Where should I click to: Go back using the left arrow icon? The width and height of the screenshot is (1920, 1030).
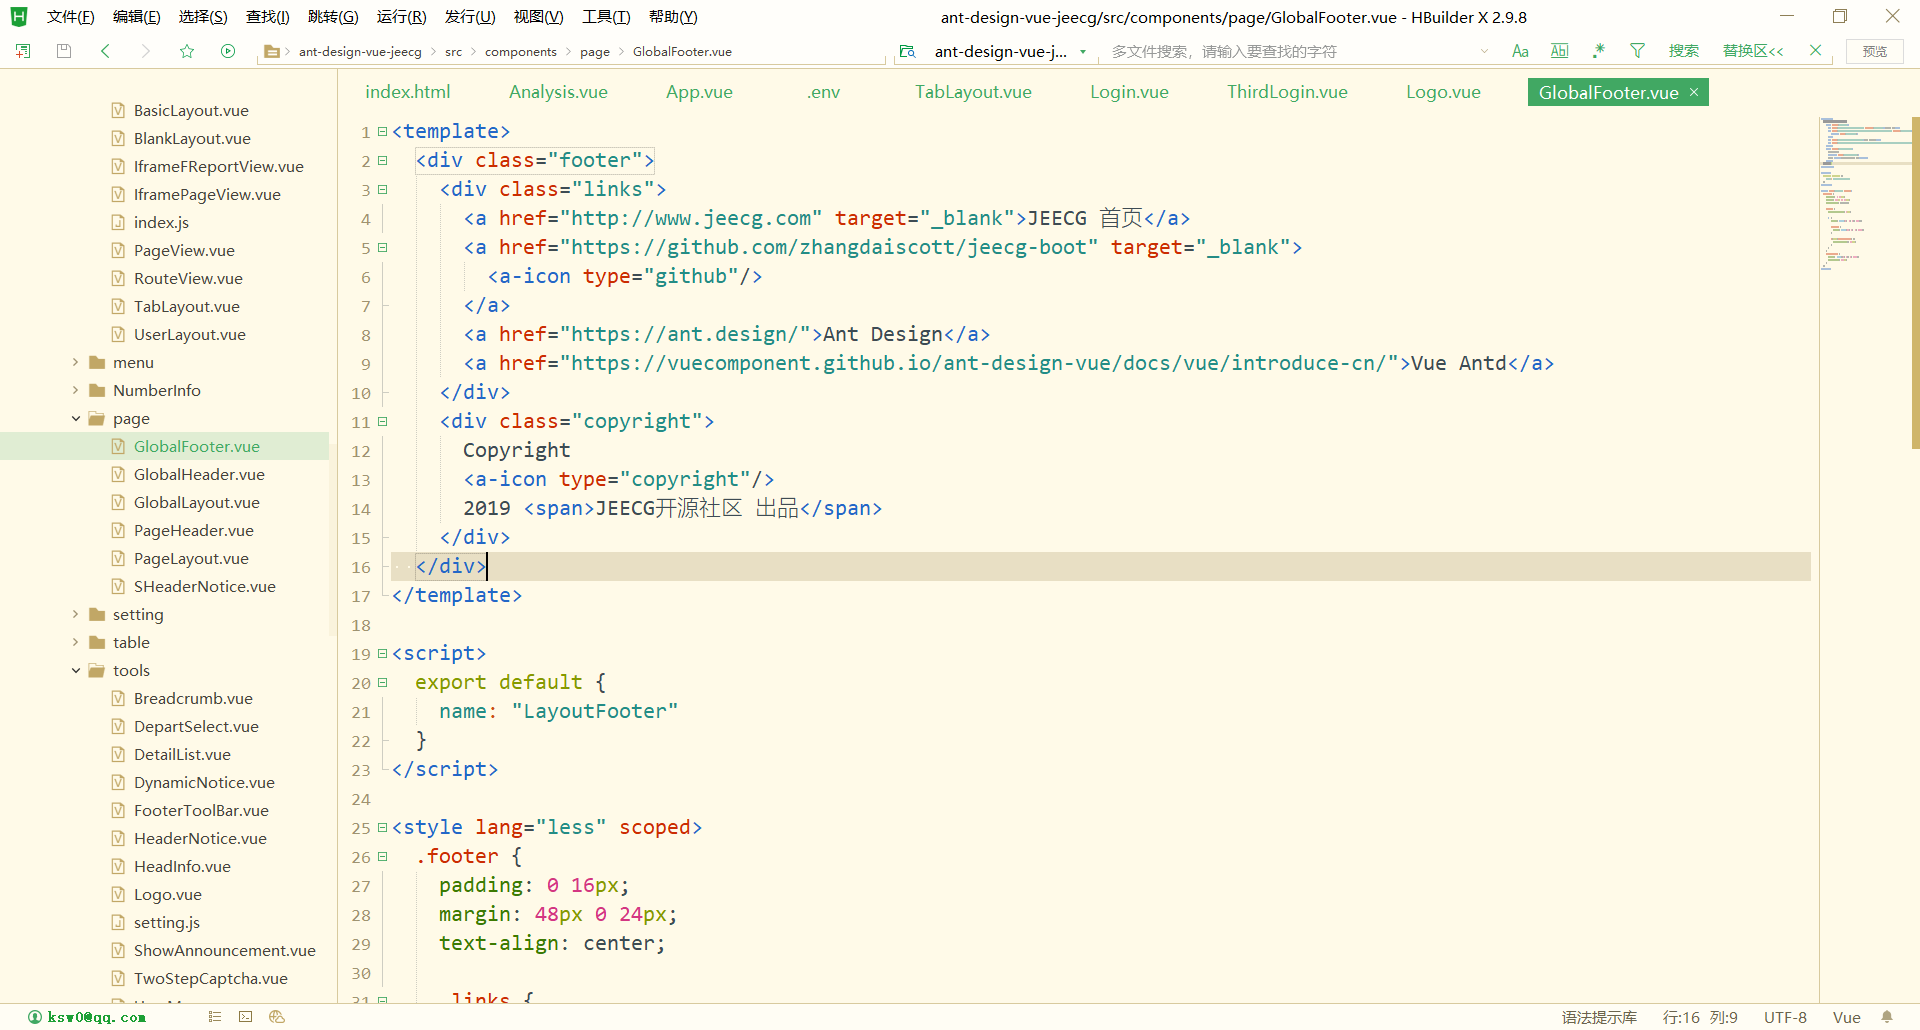coord(105,51)
